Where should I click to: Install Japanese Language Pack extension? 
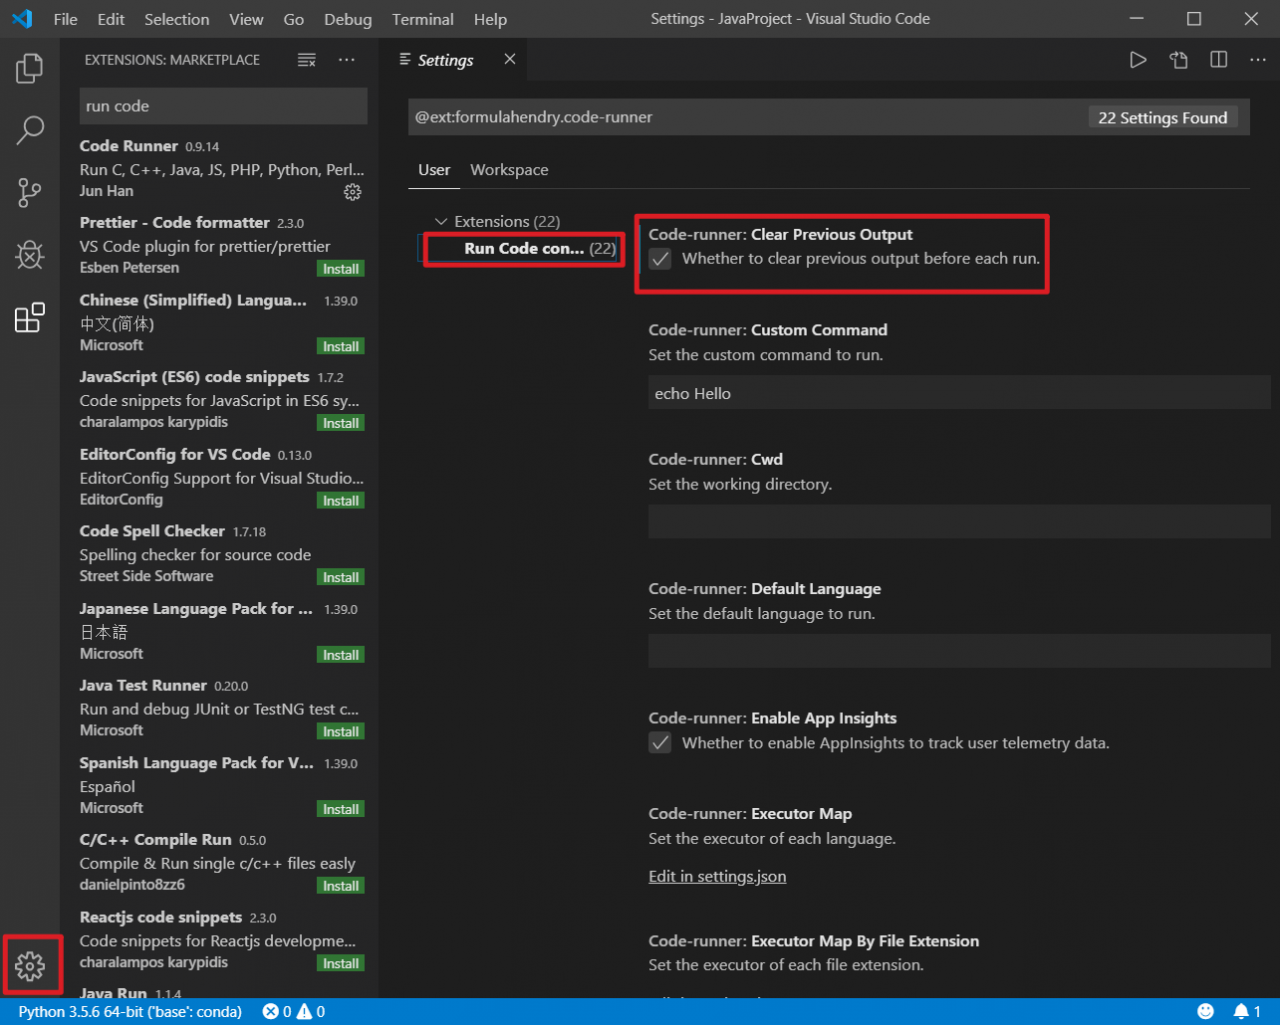point(341,655)
